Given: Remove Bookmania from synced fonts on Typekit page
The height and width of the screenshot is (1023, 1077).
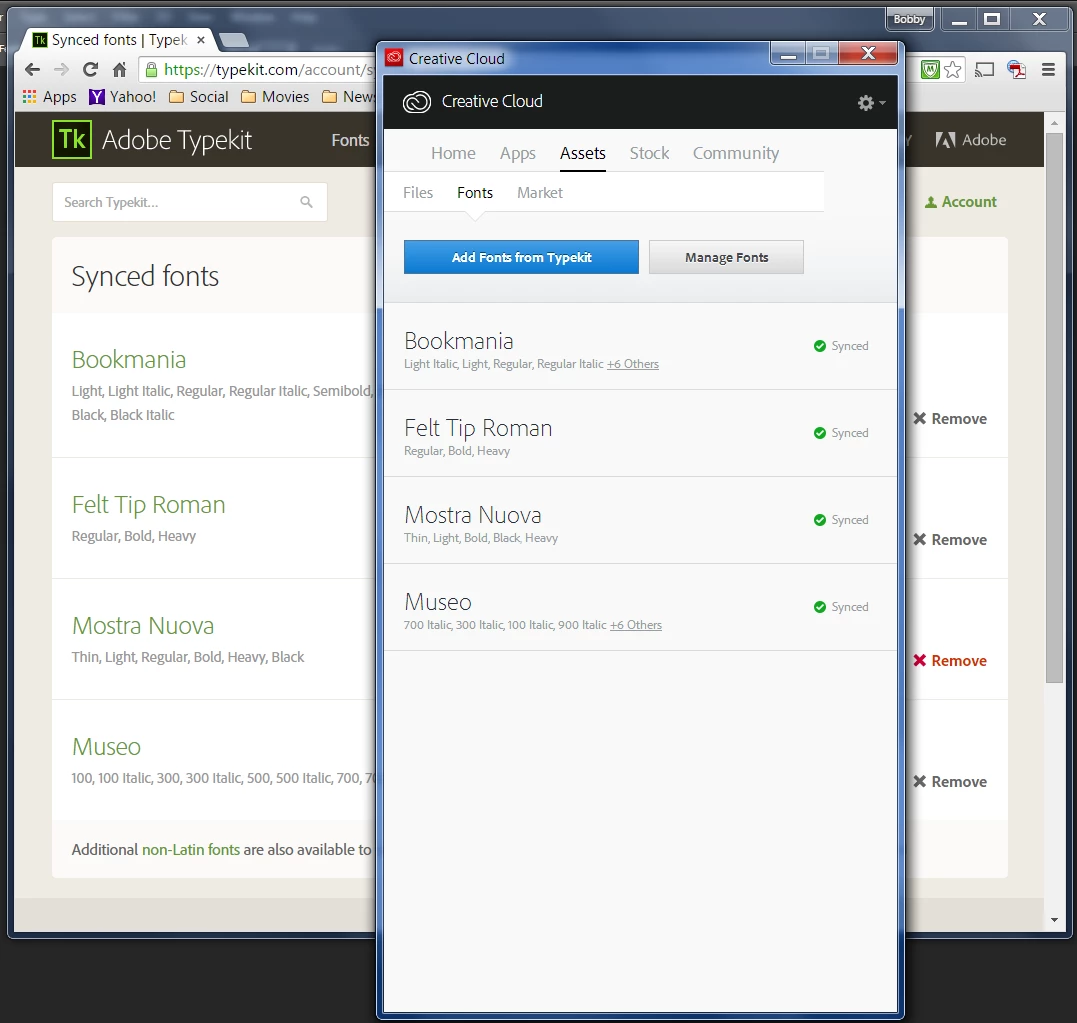Looking at the screenshot, I should coord(950,418).
